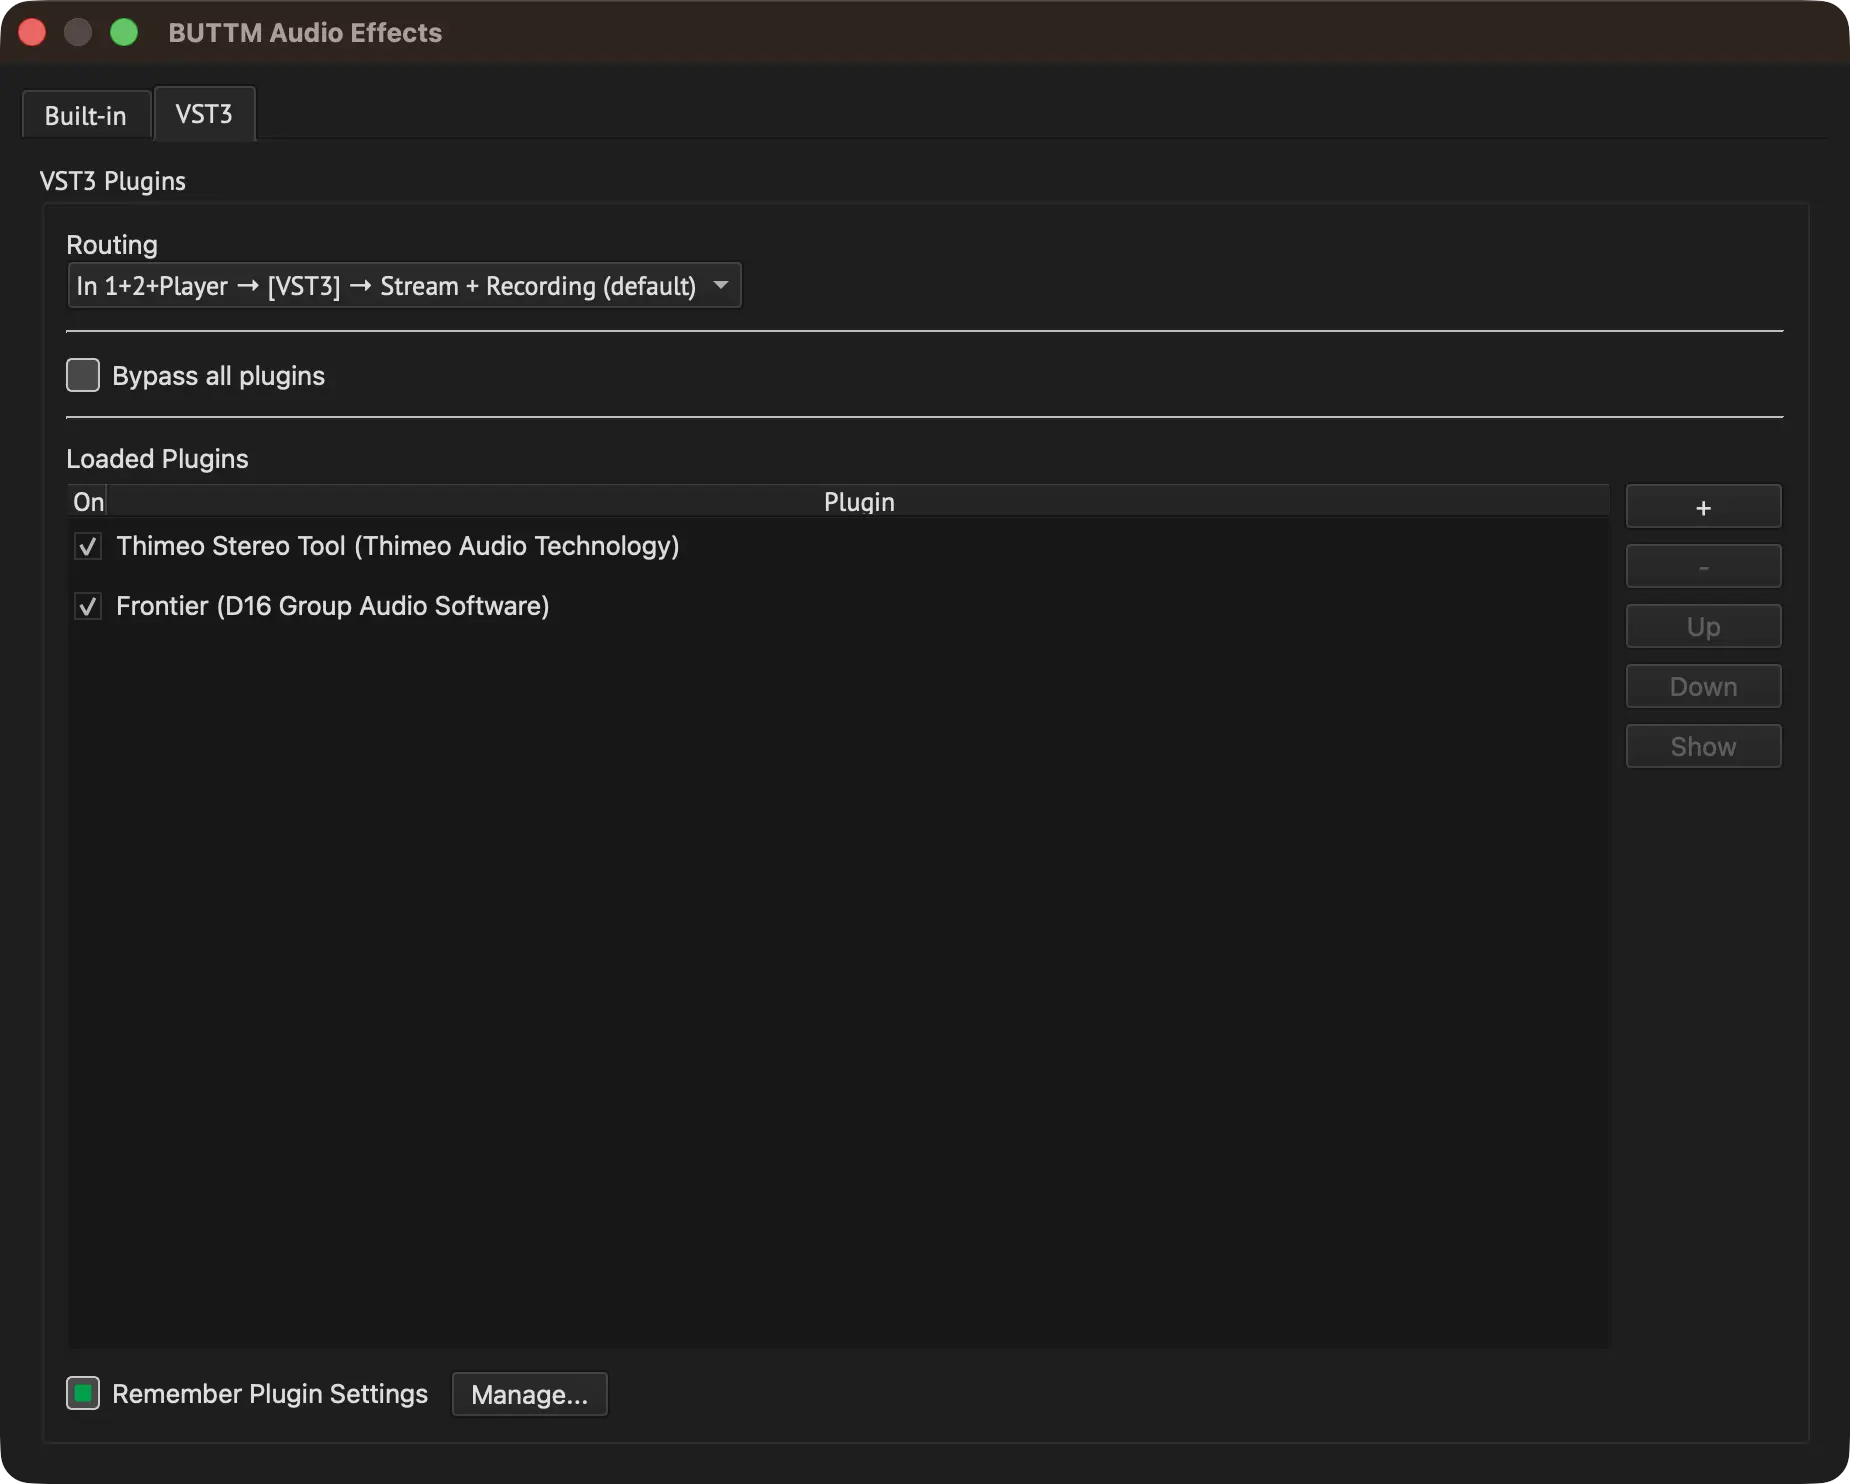Click the On column header

88,502
